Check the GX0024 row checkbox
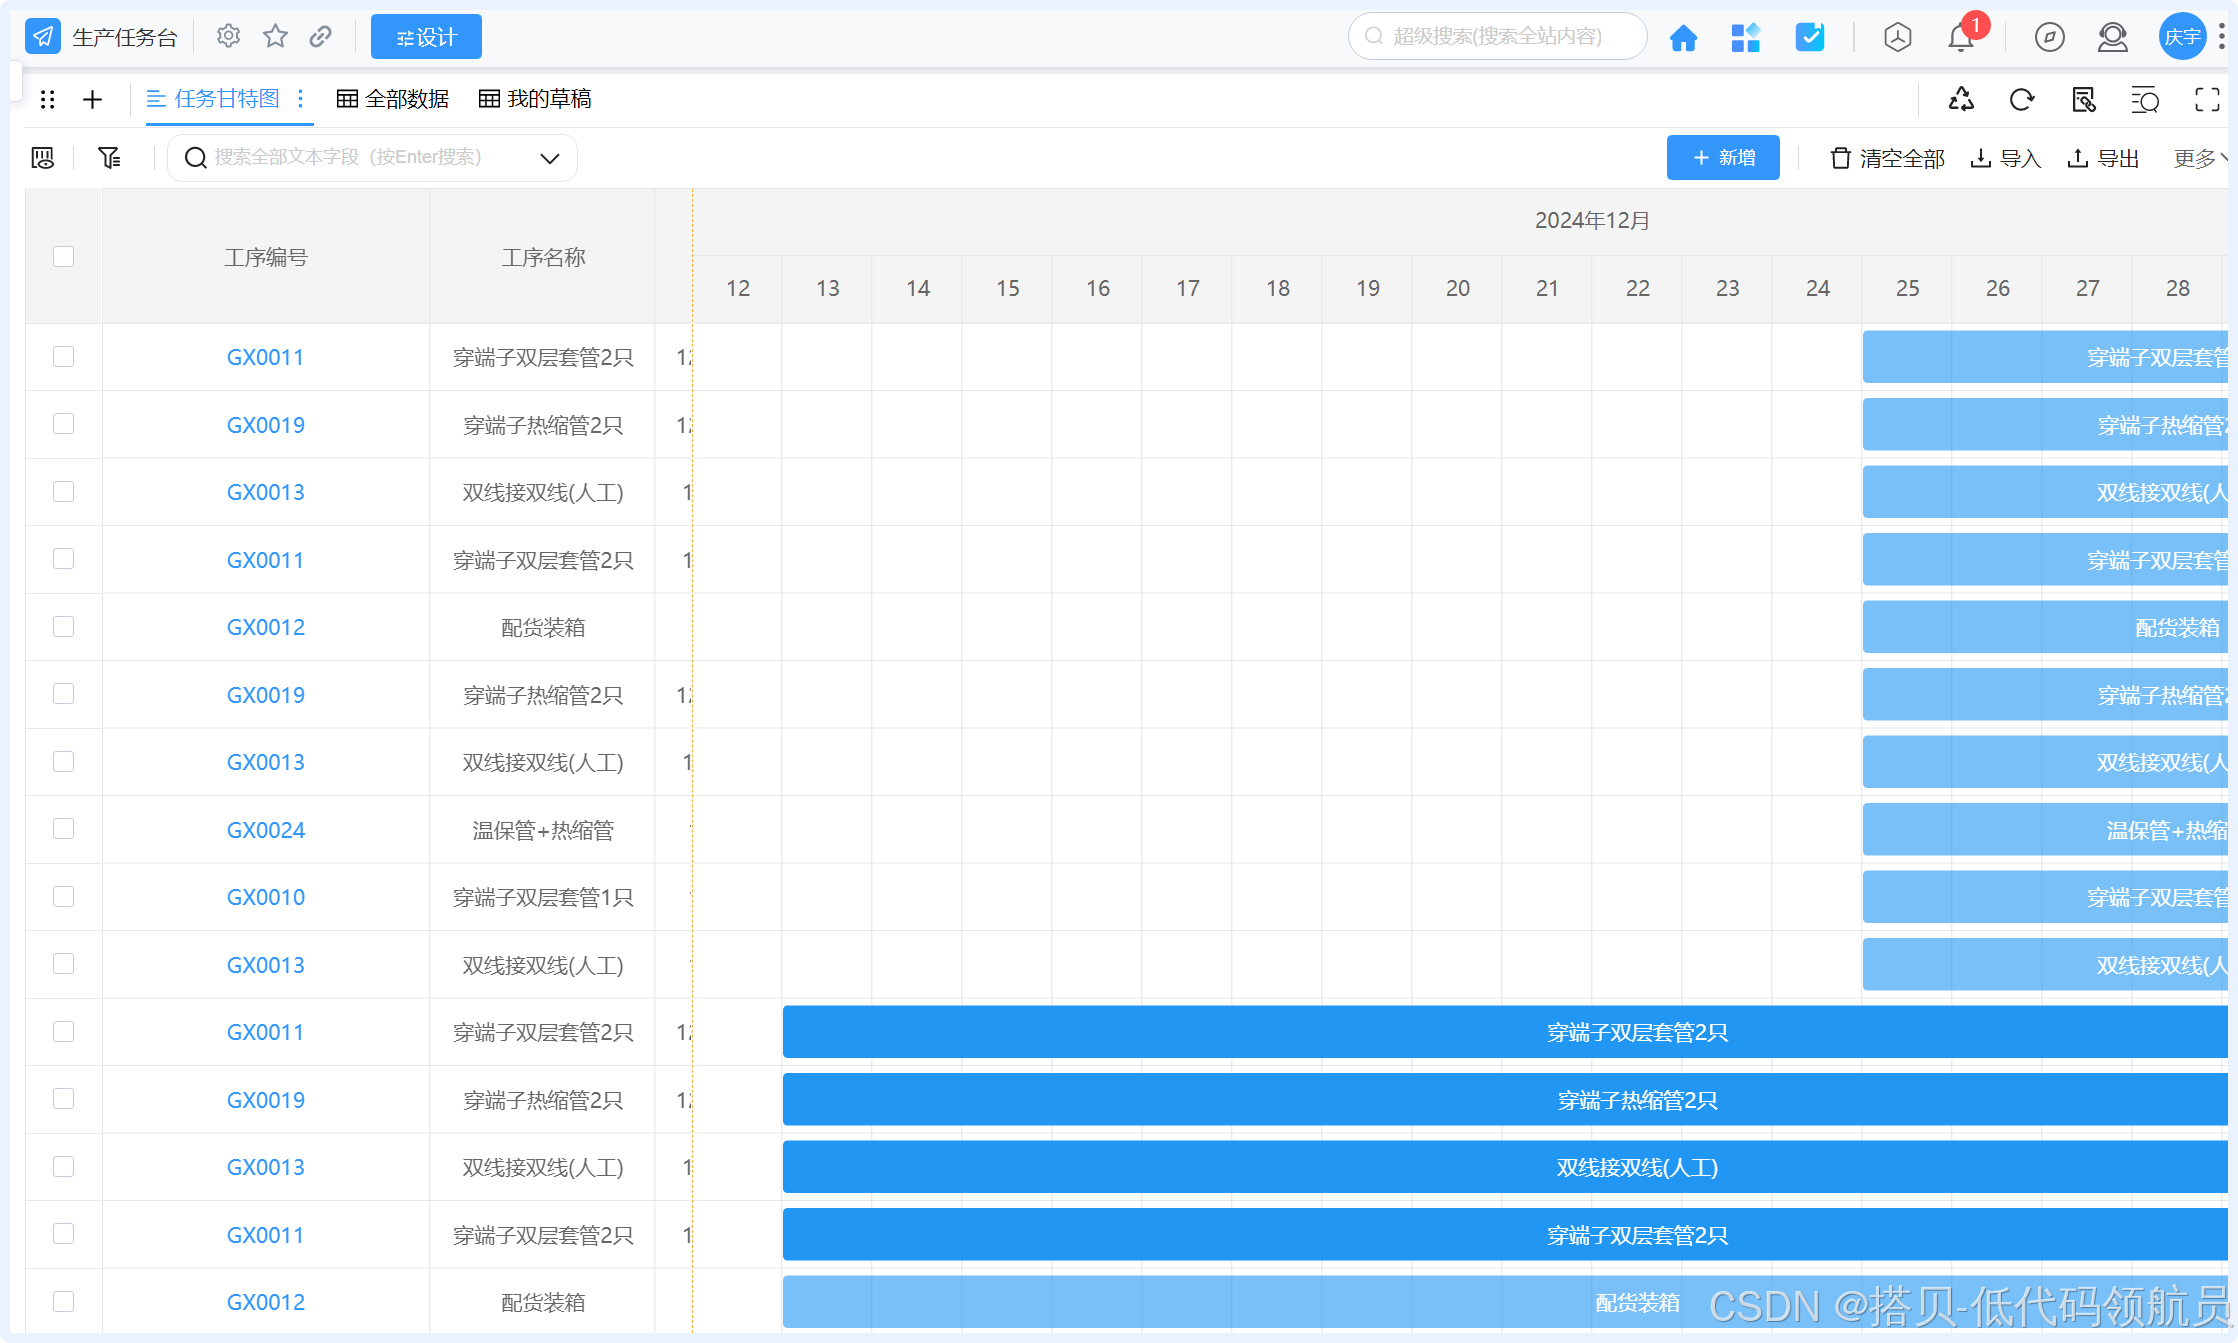The image size is (2238, 1343). click(64, 829)
